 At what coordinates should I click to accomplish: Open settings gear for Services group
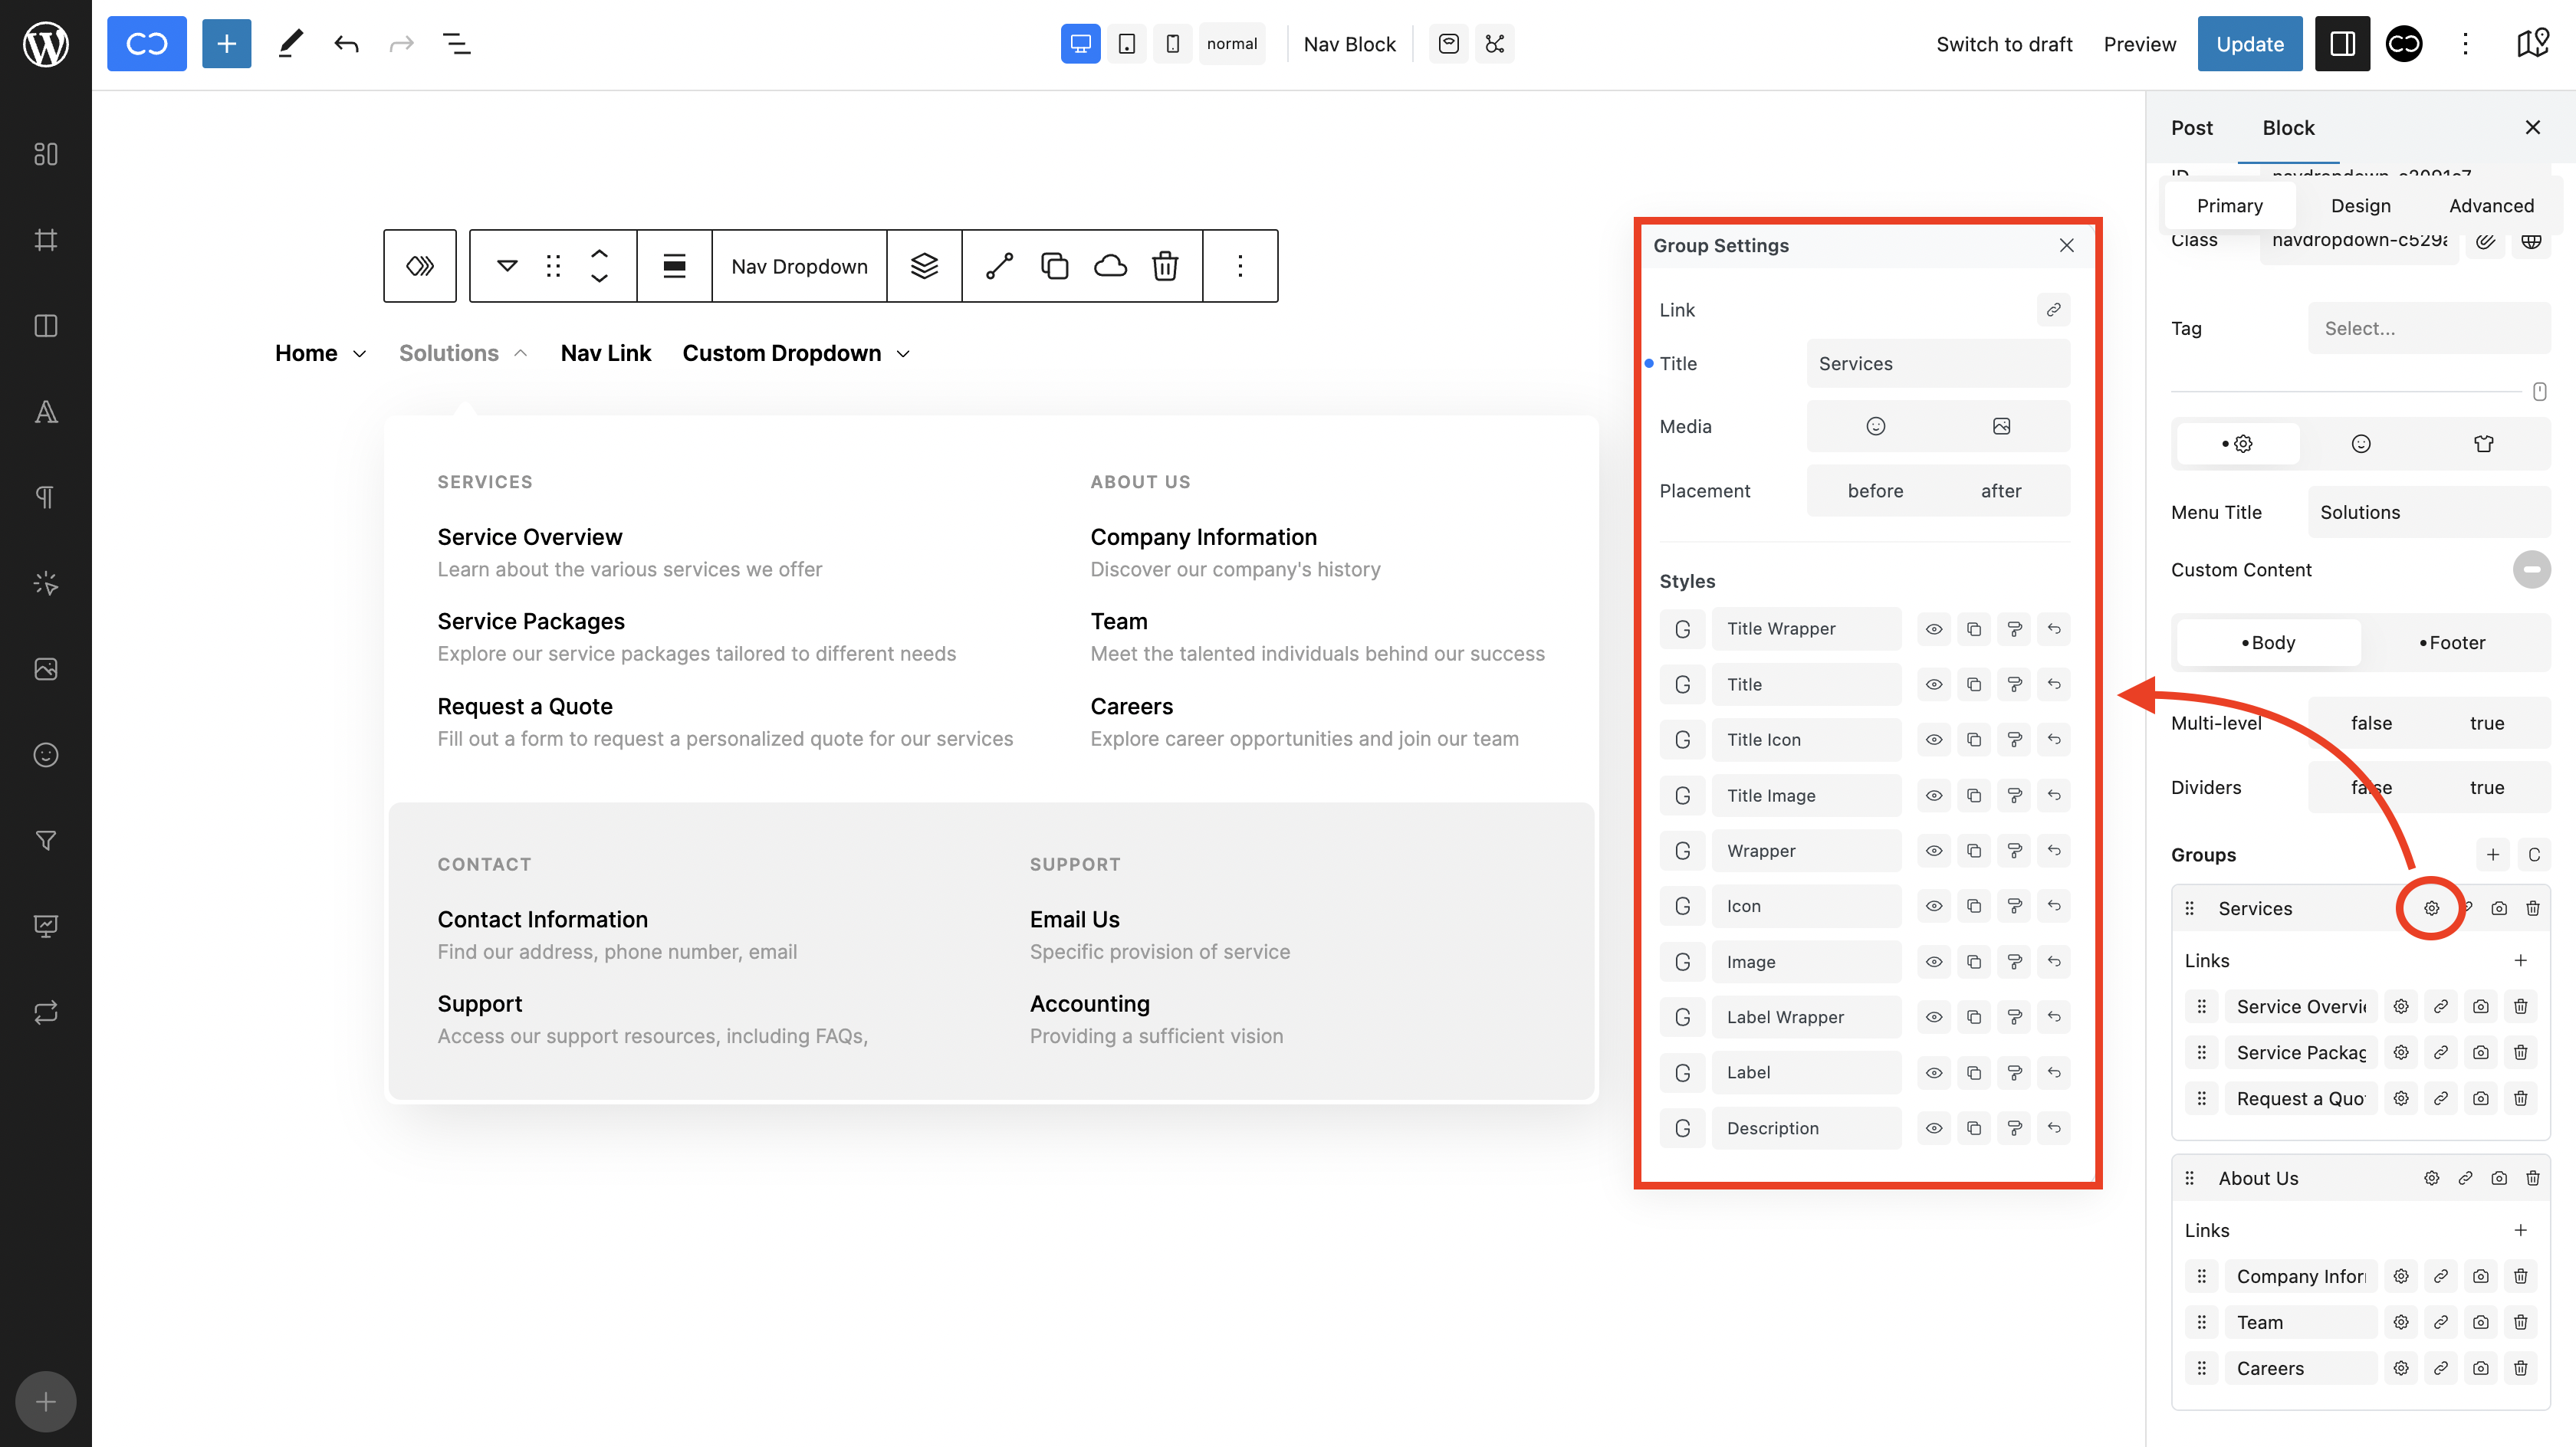[x=2431, y=908]
